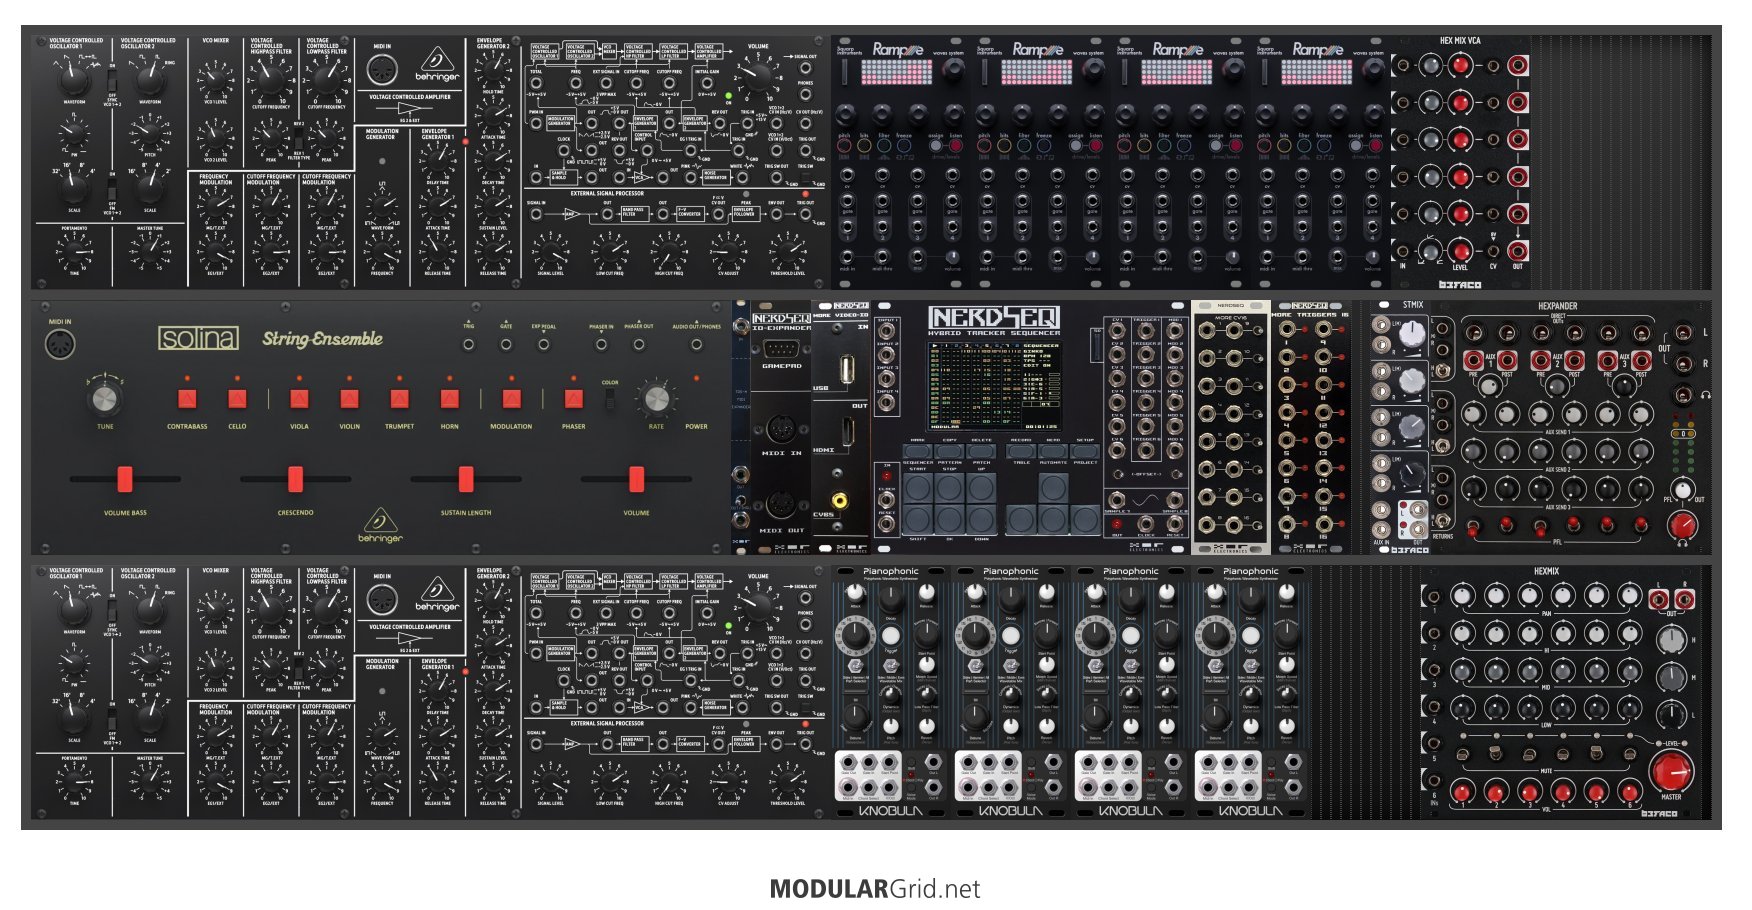Click the NerdSeq Video-IO HDMI port

coord(846,432)
